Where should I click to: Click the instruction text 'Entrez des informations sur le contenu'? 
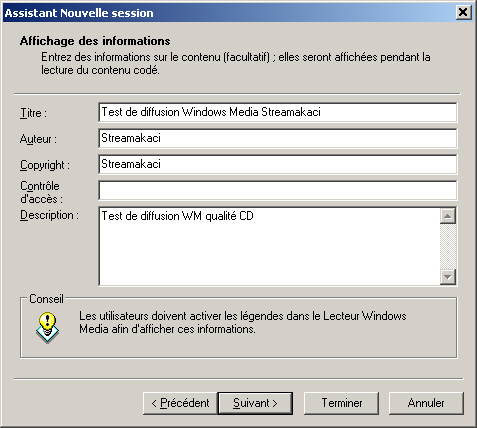tap(236, 64)
